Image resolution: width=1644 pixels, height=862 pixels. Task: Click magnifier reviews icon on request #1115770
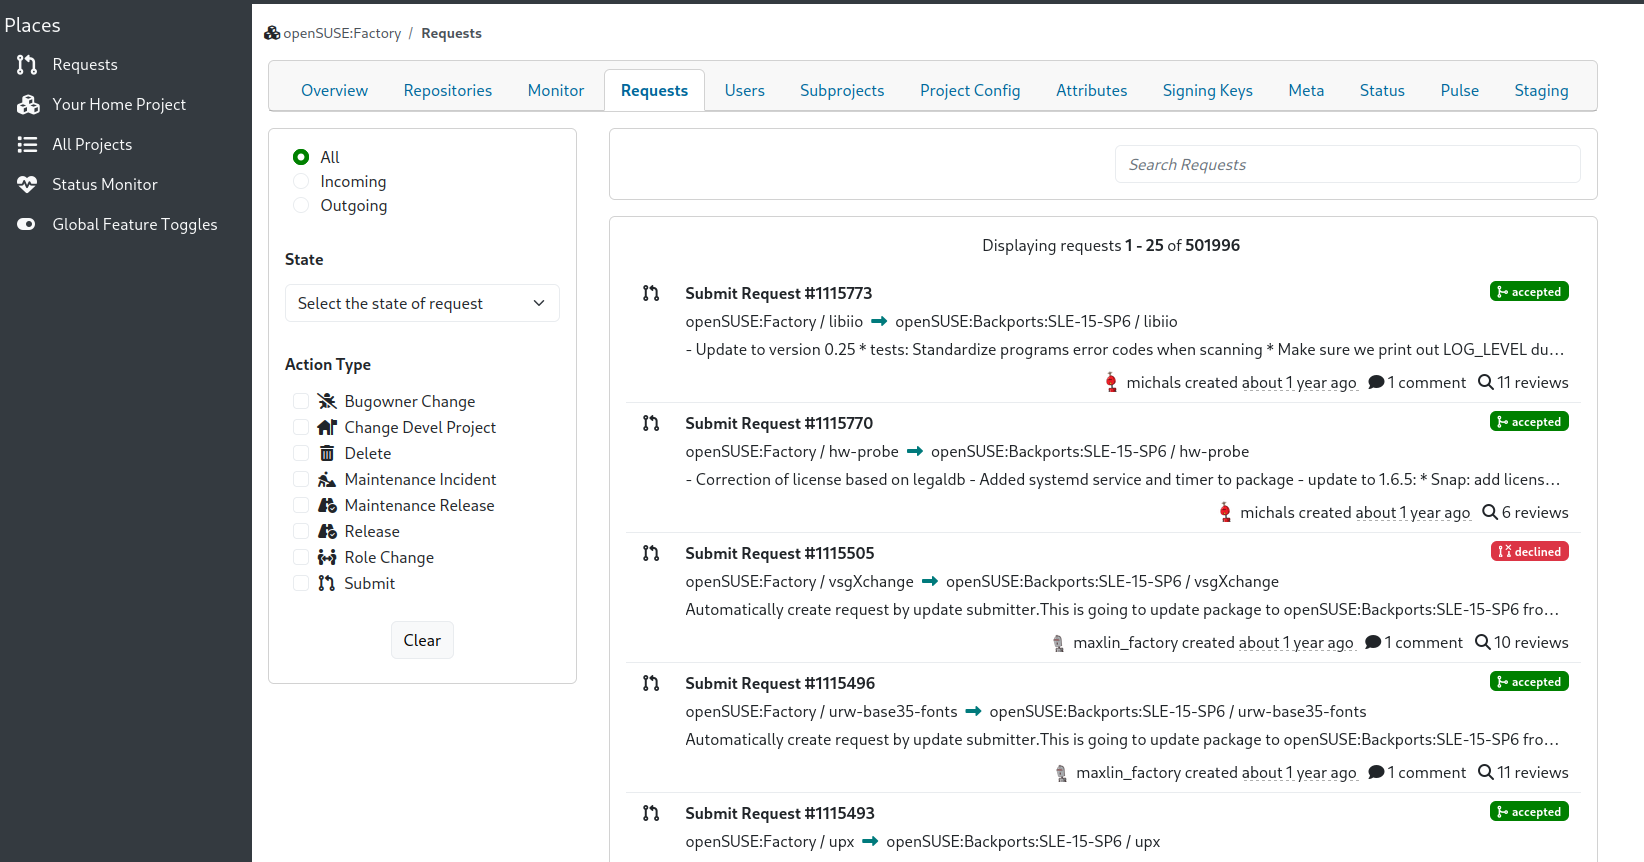pos(1490,512)
